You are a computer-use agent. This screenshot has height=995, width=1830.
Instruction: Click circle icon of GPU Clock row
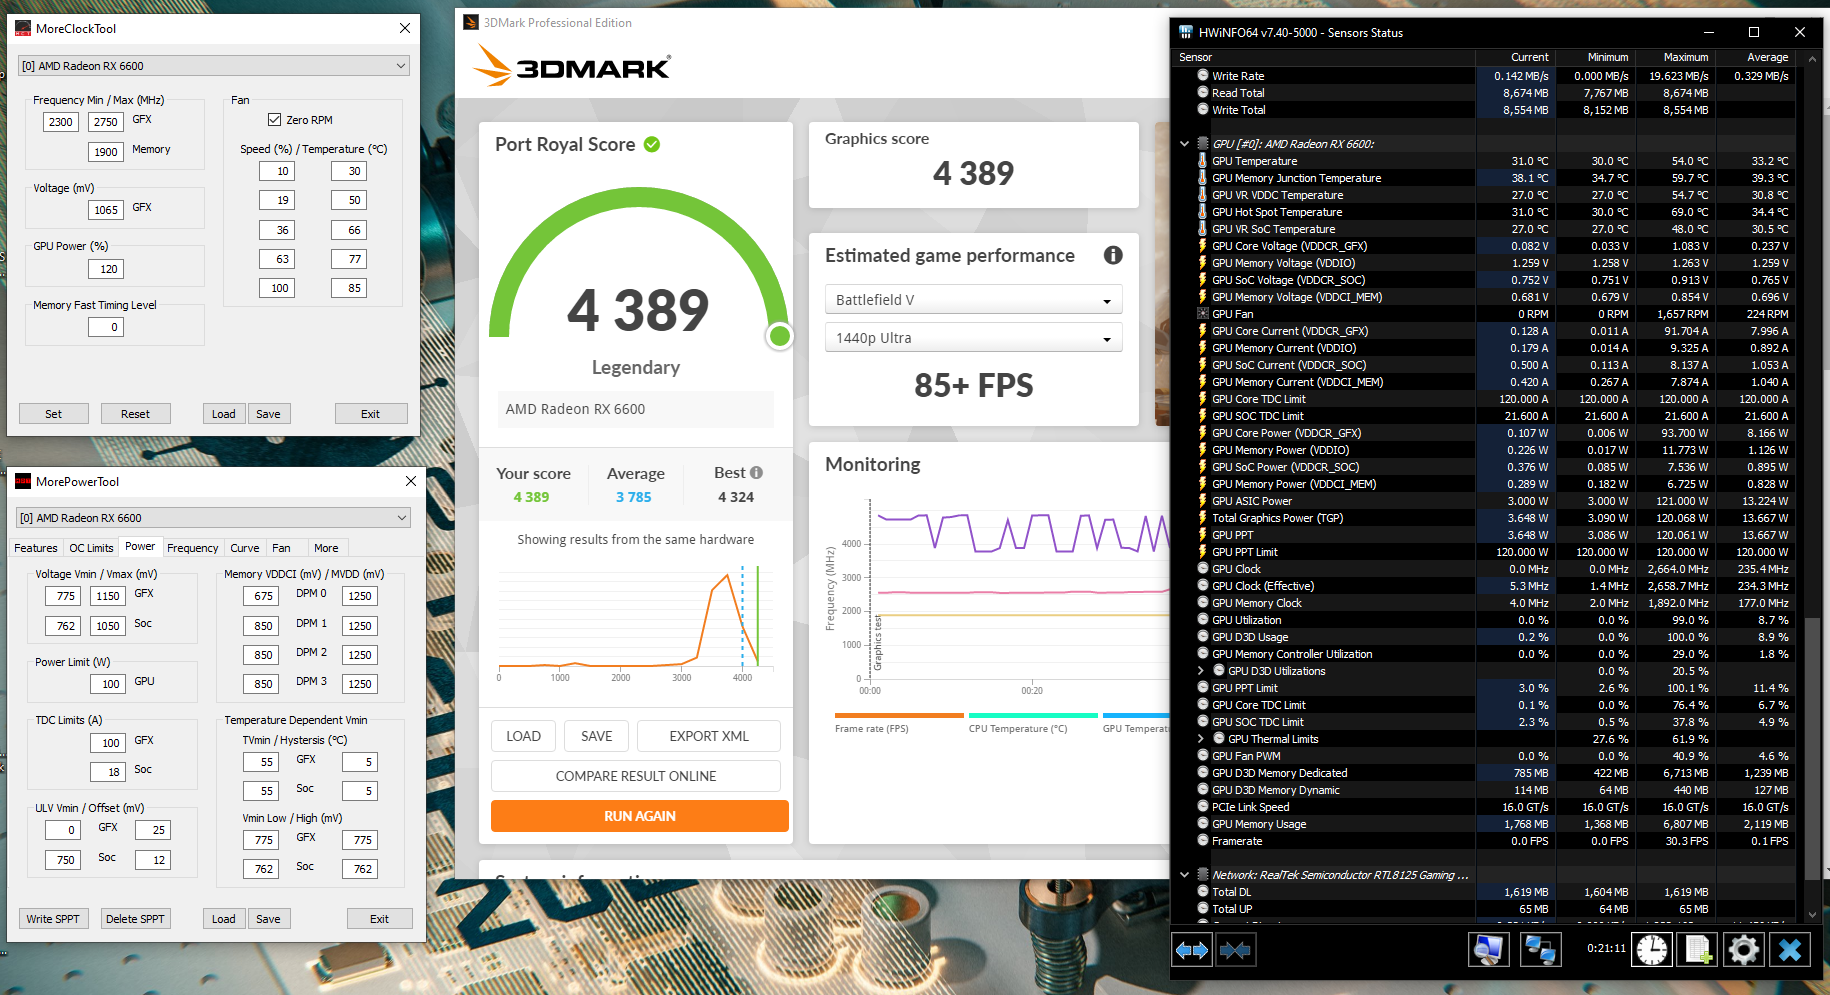coord(1203,569)
